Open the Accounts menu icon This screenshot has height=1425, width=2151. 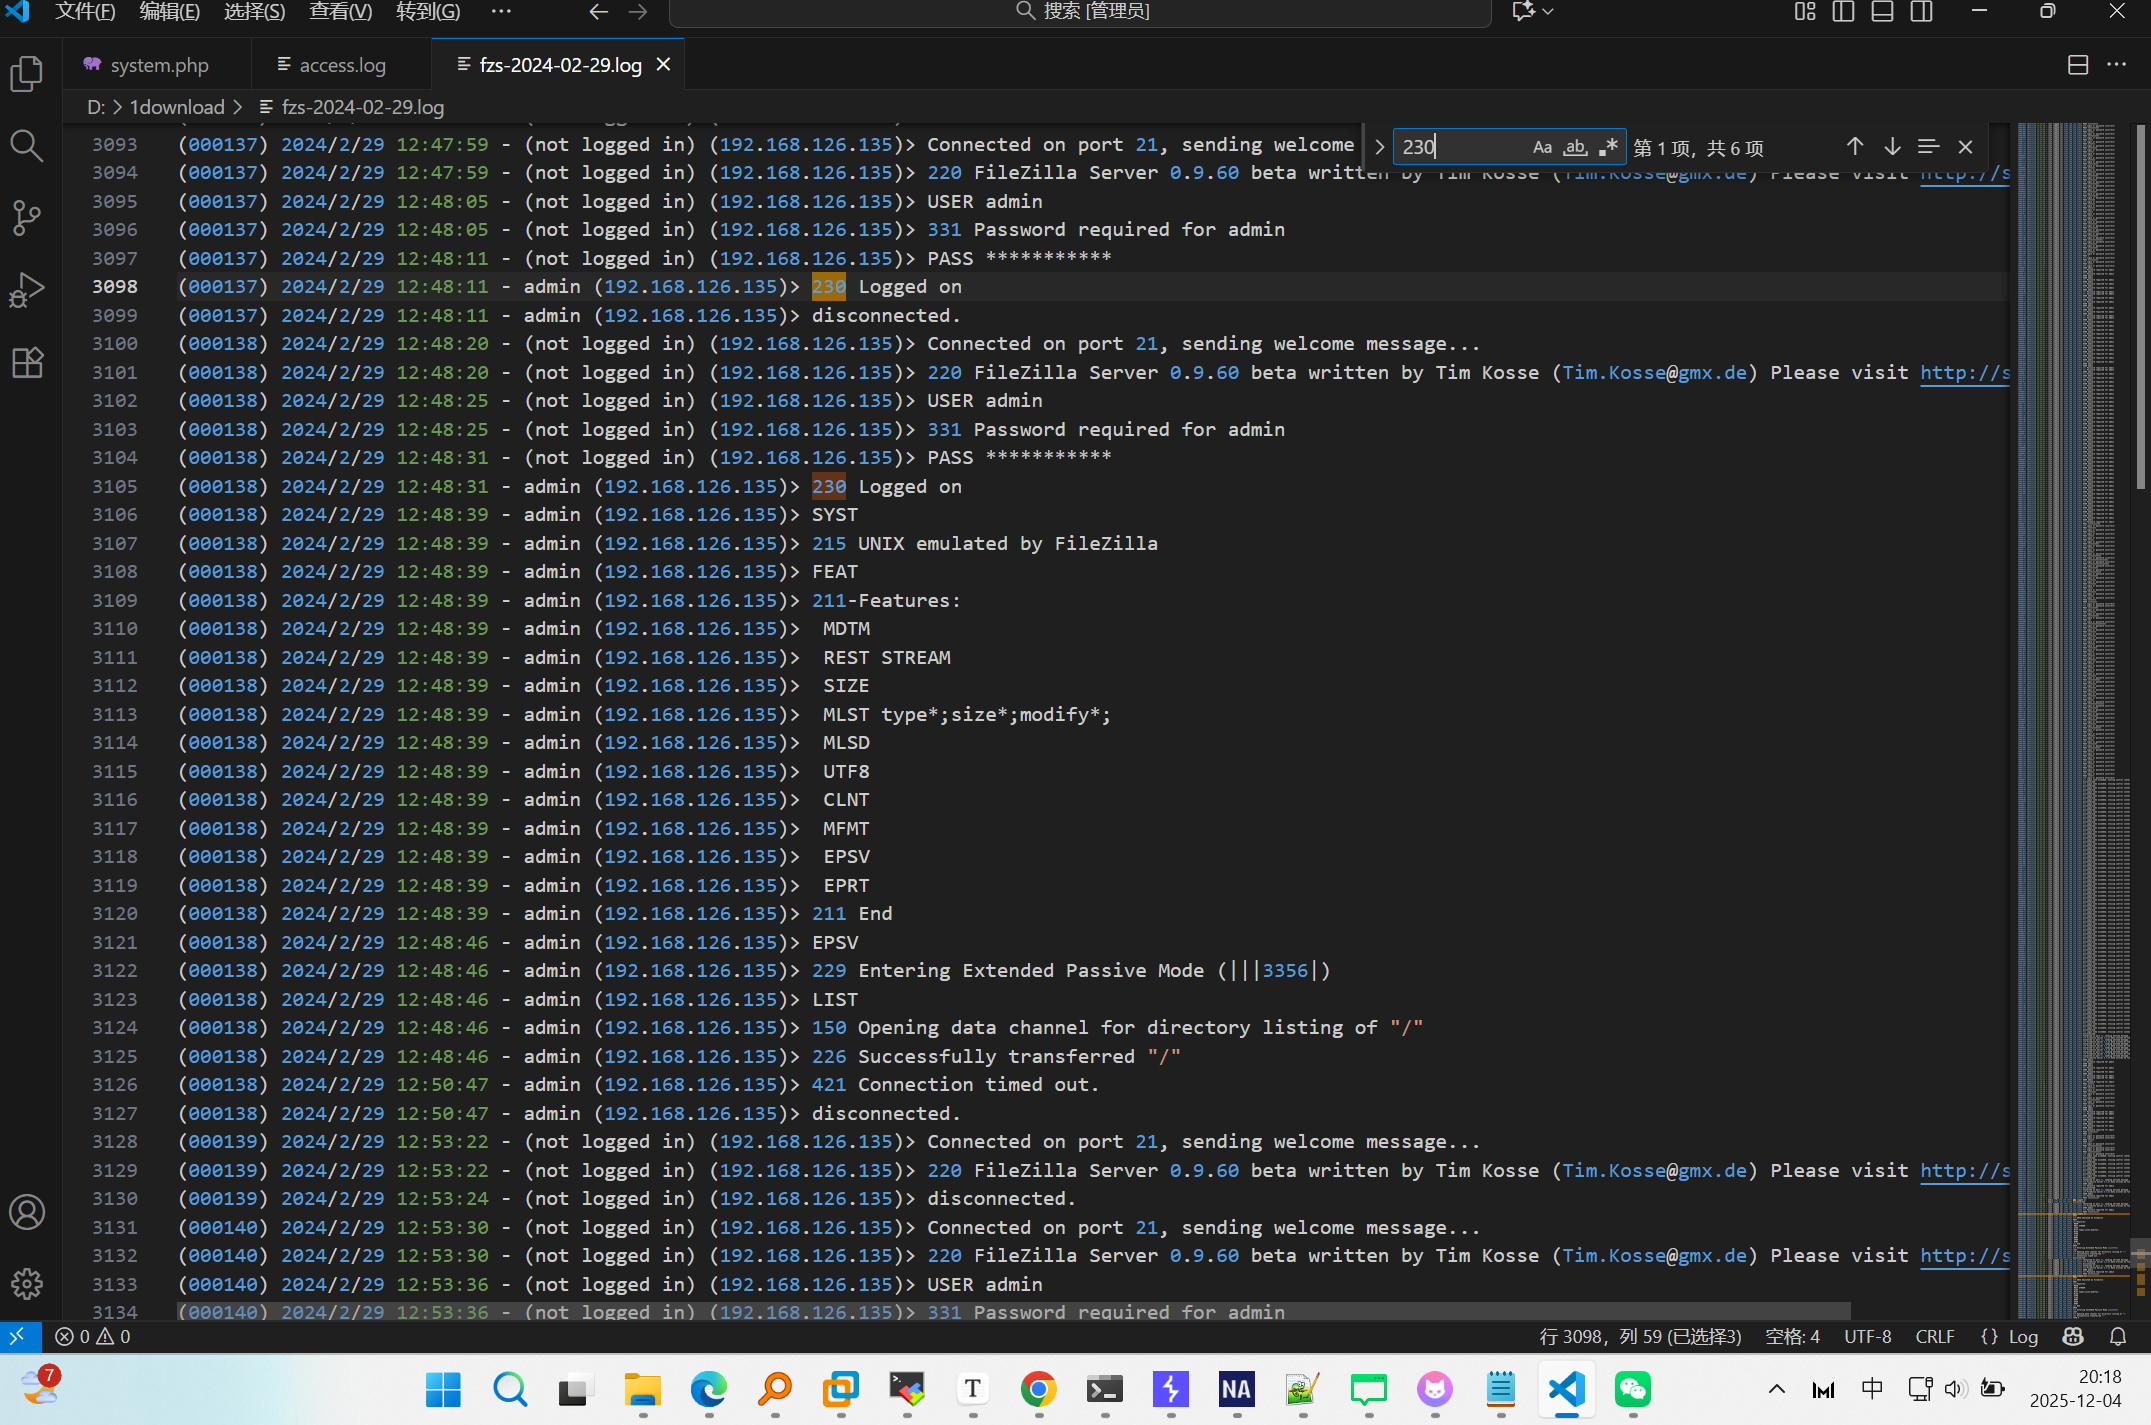pos(27,1212)
